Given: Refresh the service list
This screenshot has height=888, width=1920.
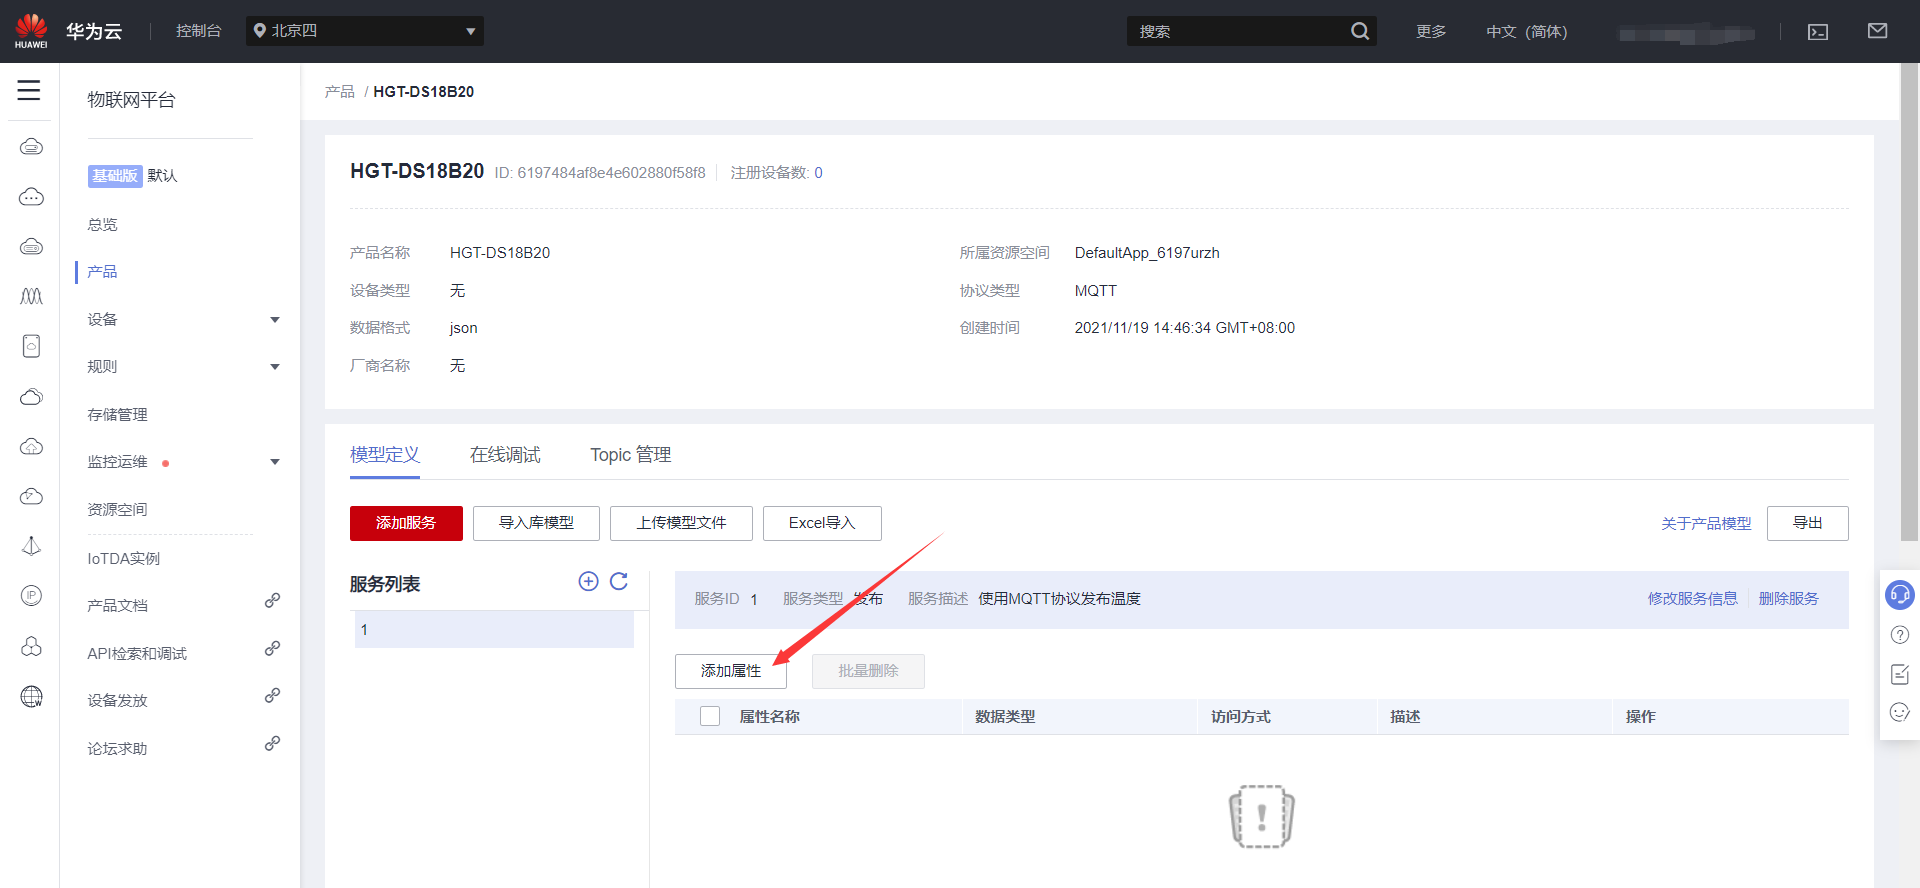Looking at the screenshot, I should click(x=619, y=581).
